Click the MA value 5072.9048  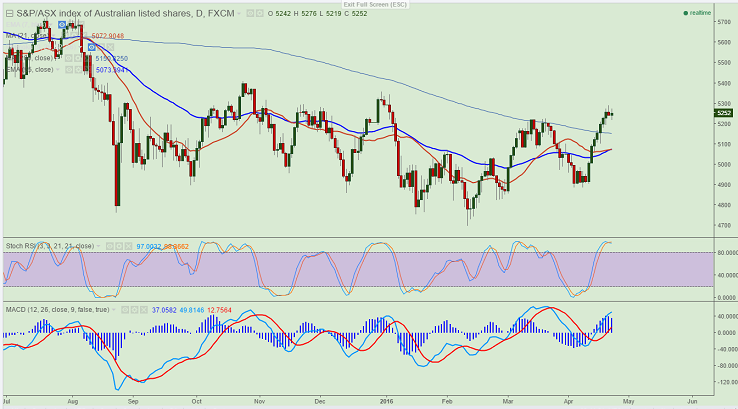pyautogui.click(x=108, y=36)
